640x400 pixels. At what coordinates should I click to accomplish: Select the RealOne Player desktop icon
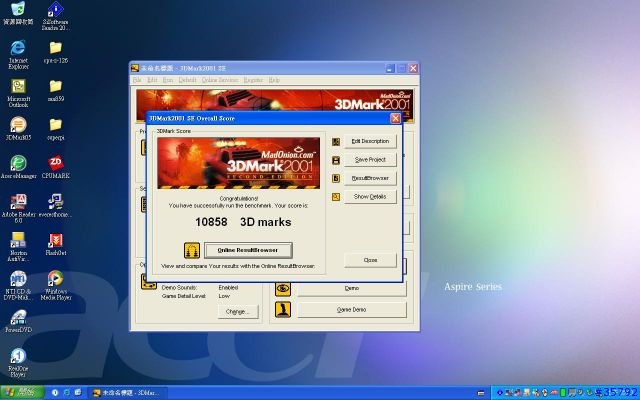(18, 362)
